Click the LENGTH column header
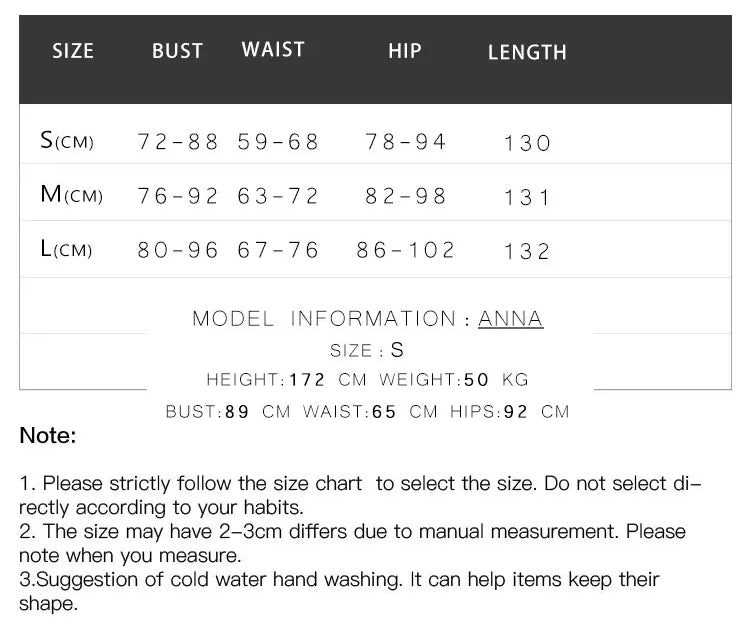 (x=527, y=52)
